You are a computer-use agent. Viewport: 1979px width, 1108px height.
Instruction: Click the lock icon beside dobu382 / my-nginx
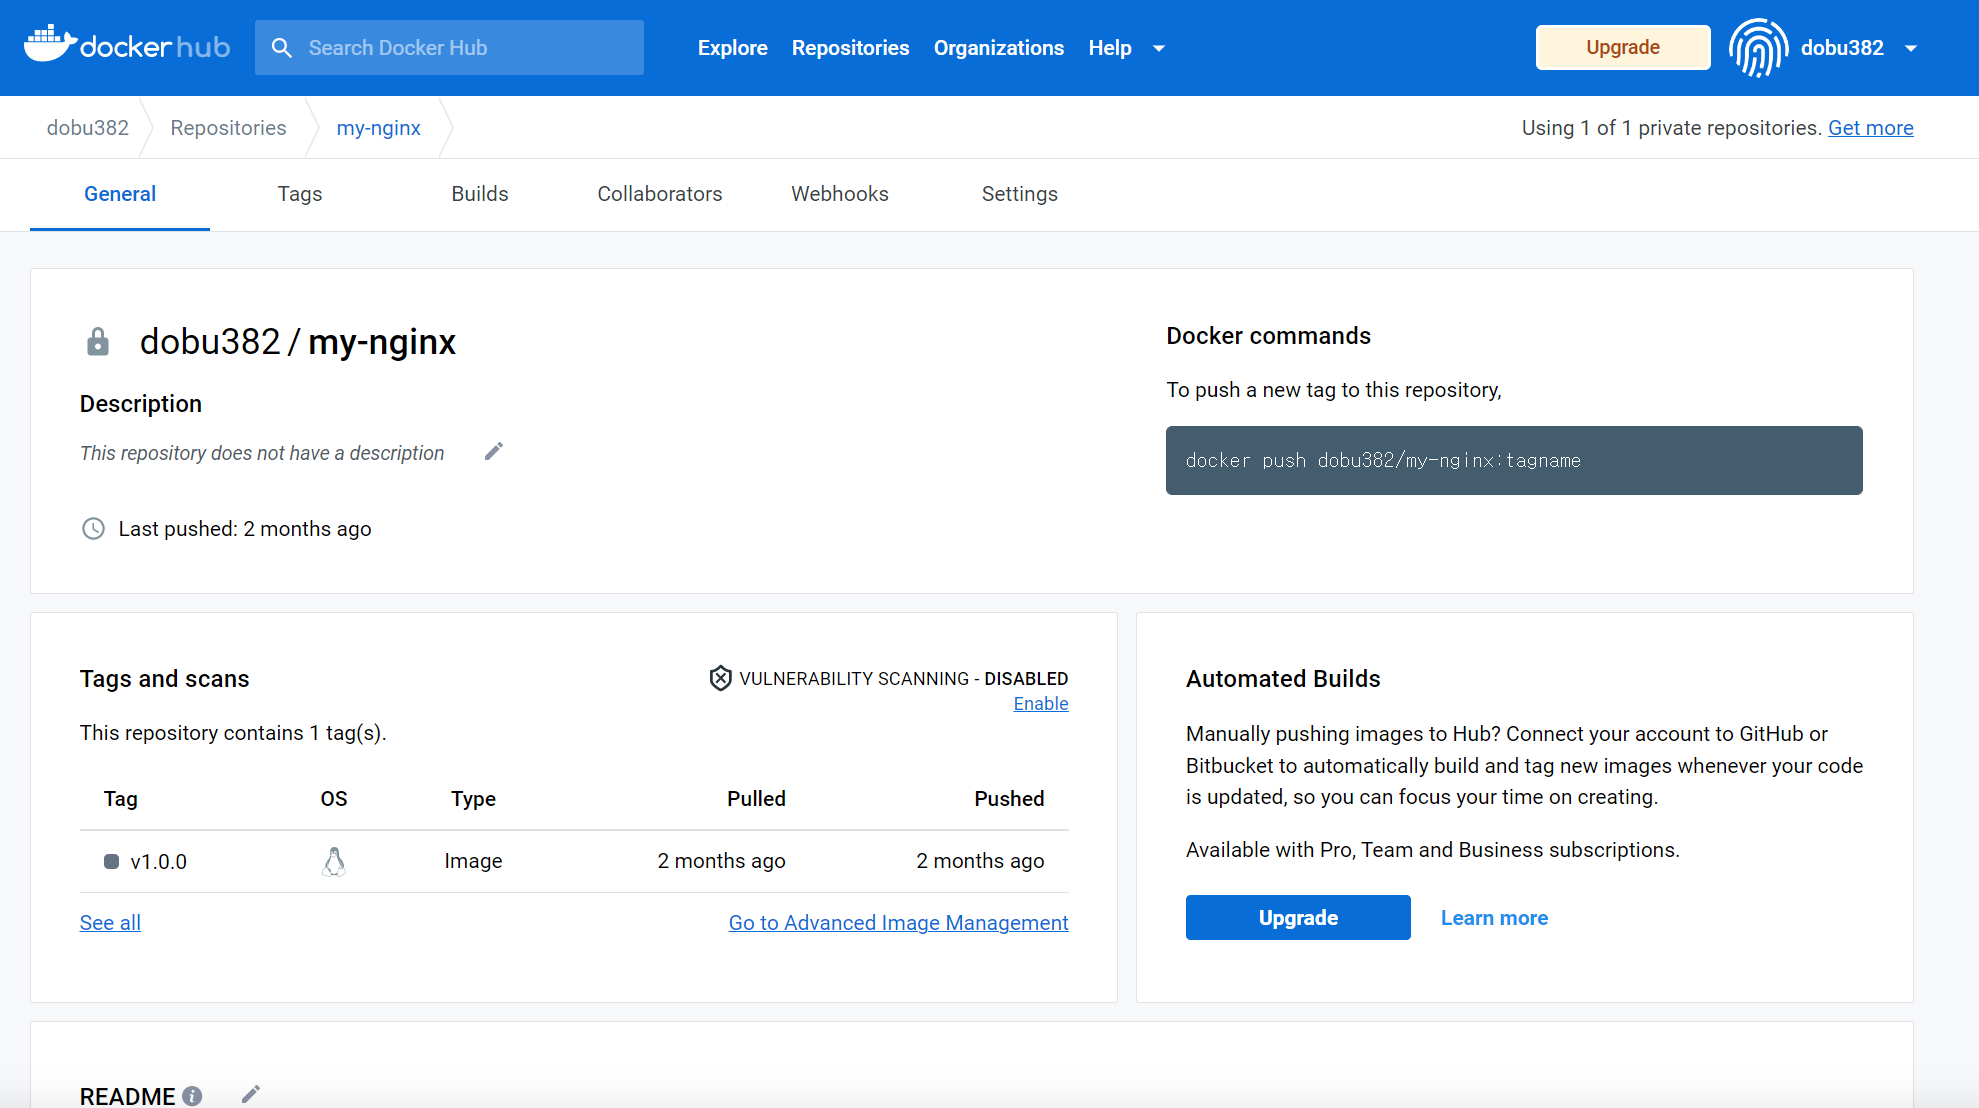tap(98, 342)
